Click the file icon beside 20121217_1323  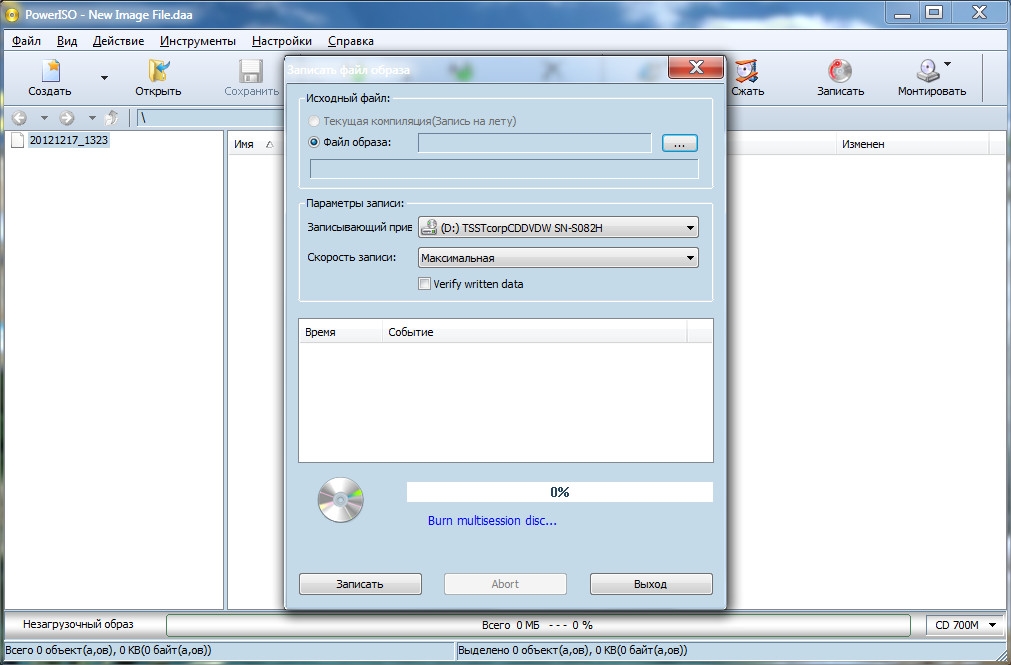(x=17, y=140)
